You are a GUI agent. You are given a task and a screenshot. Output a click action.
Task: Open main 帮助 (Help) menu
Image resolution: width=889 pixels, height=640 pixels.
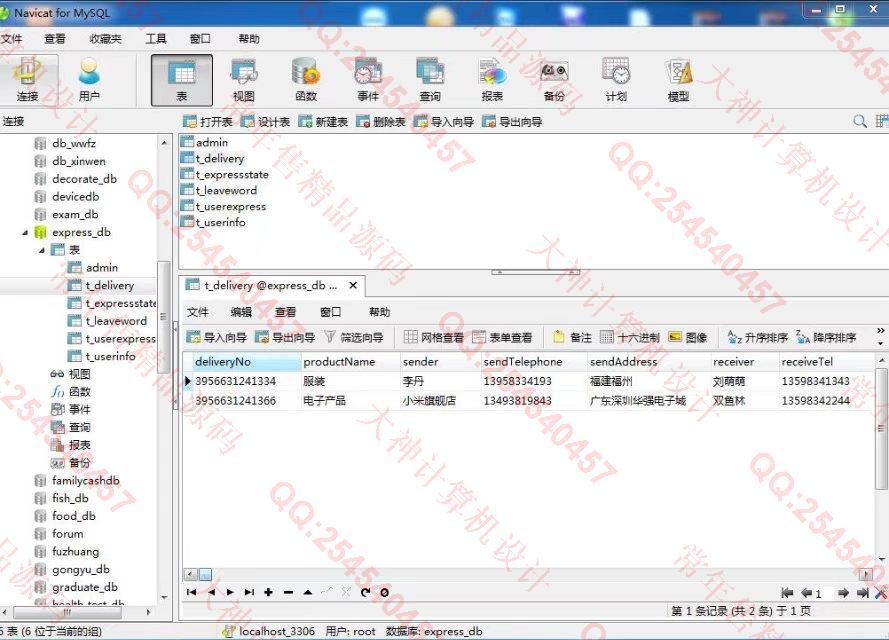pos(249,39)
